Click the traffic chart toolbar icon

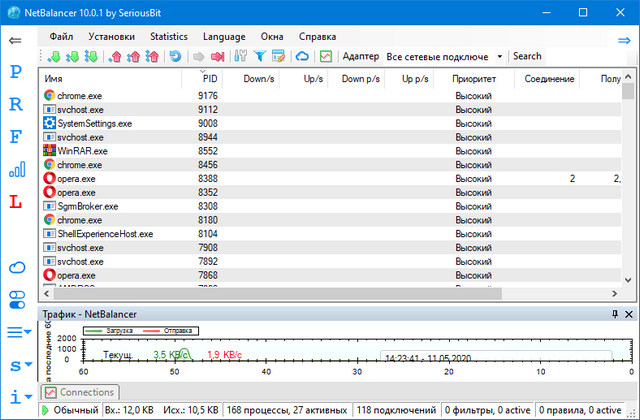tap(326, 56)
